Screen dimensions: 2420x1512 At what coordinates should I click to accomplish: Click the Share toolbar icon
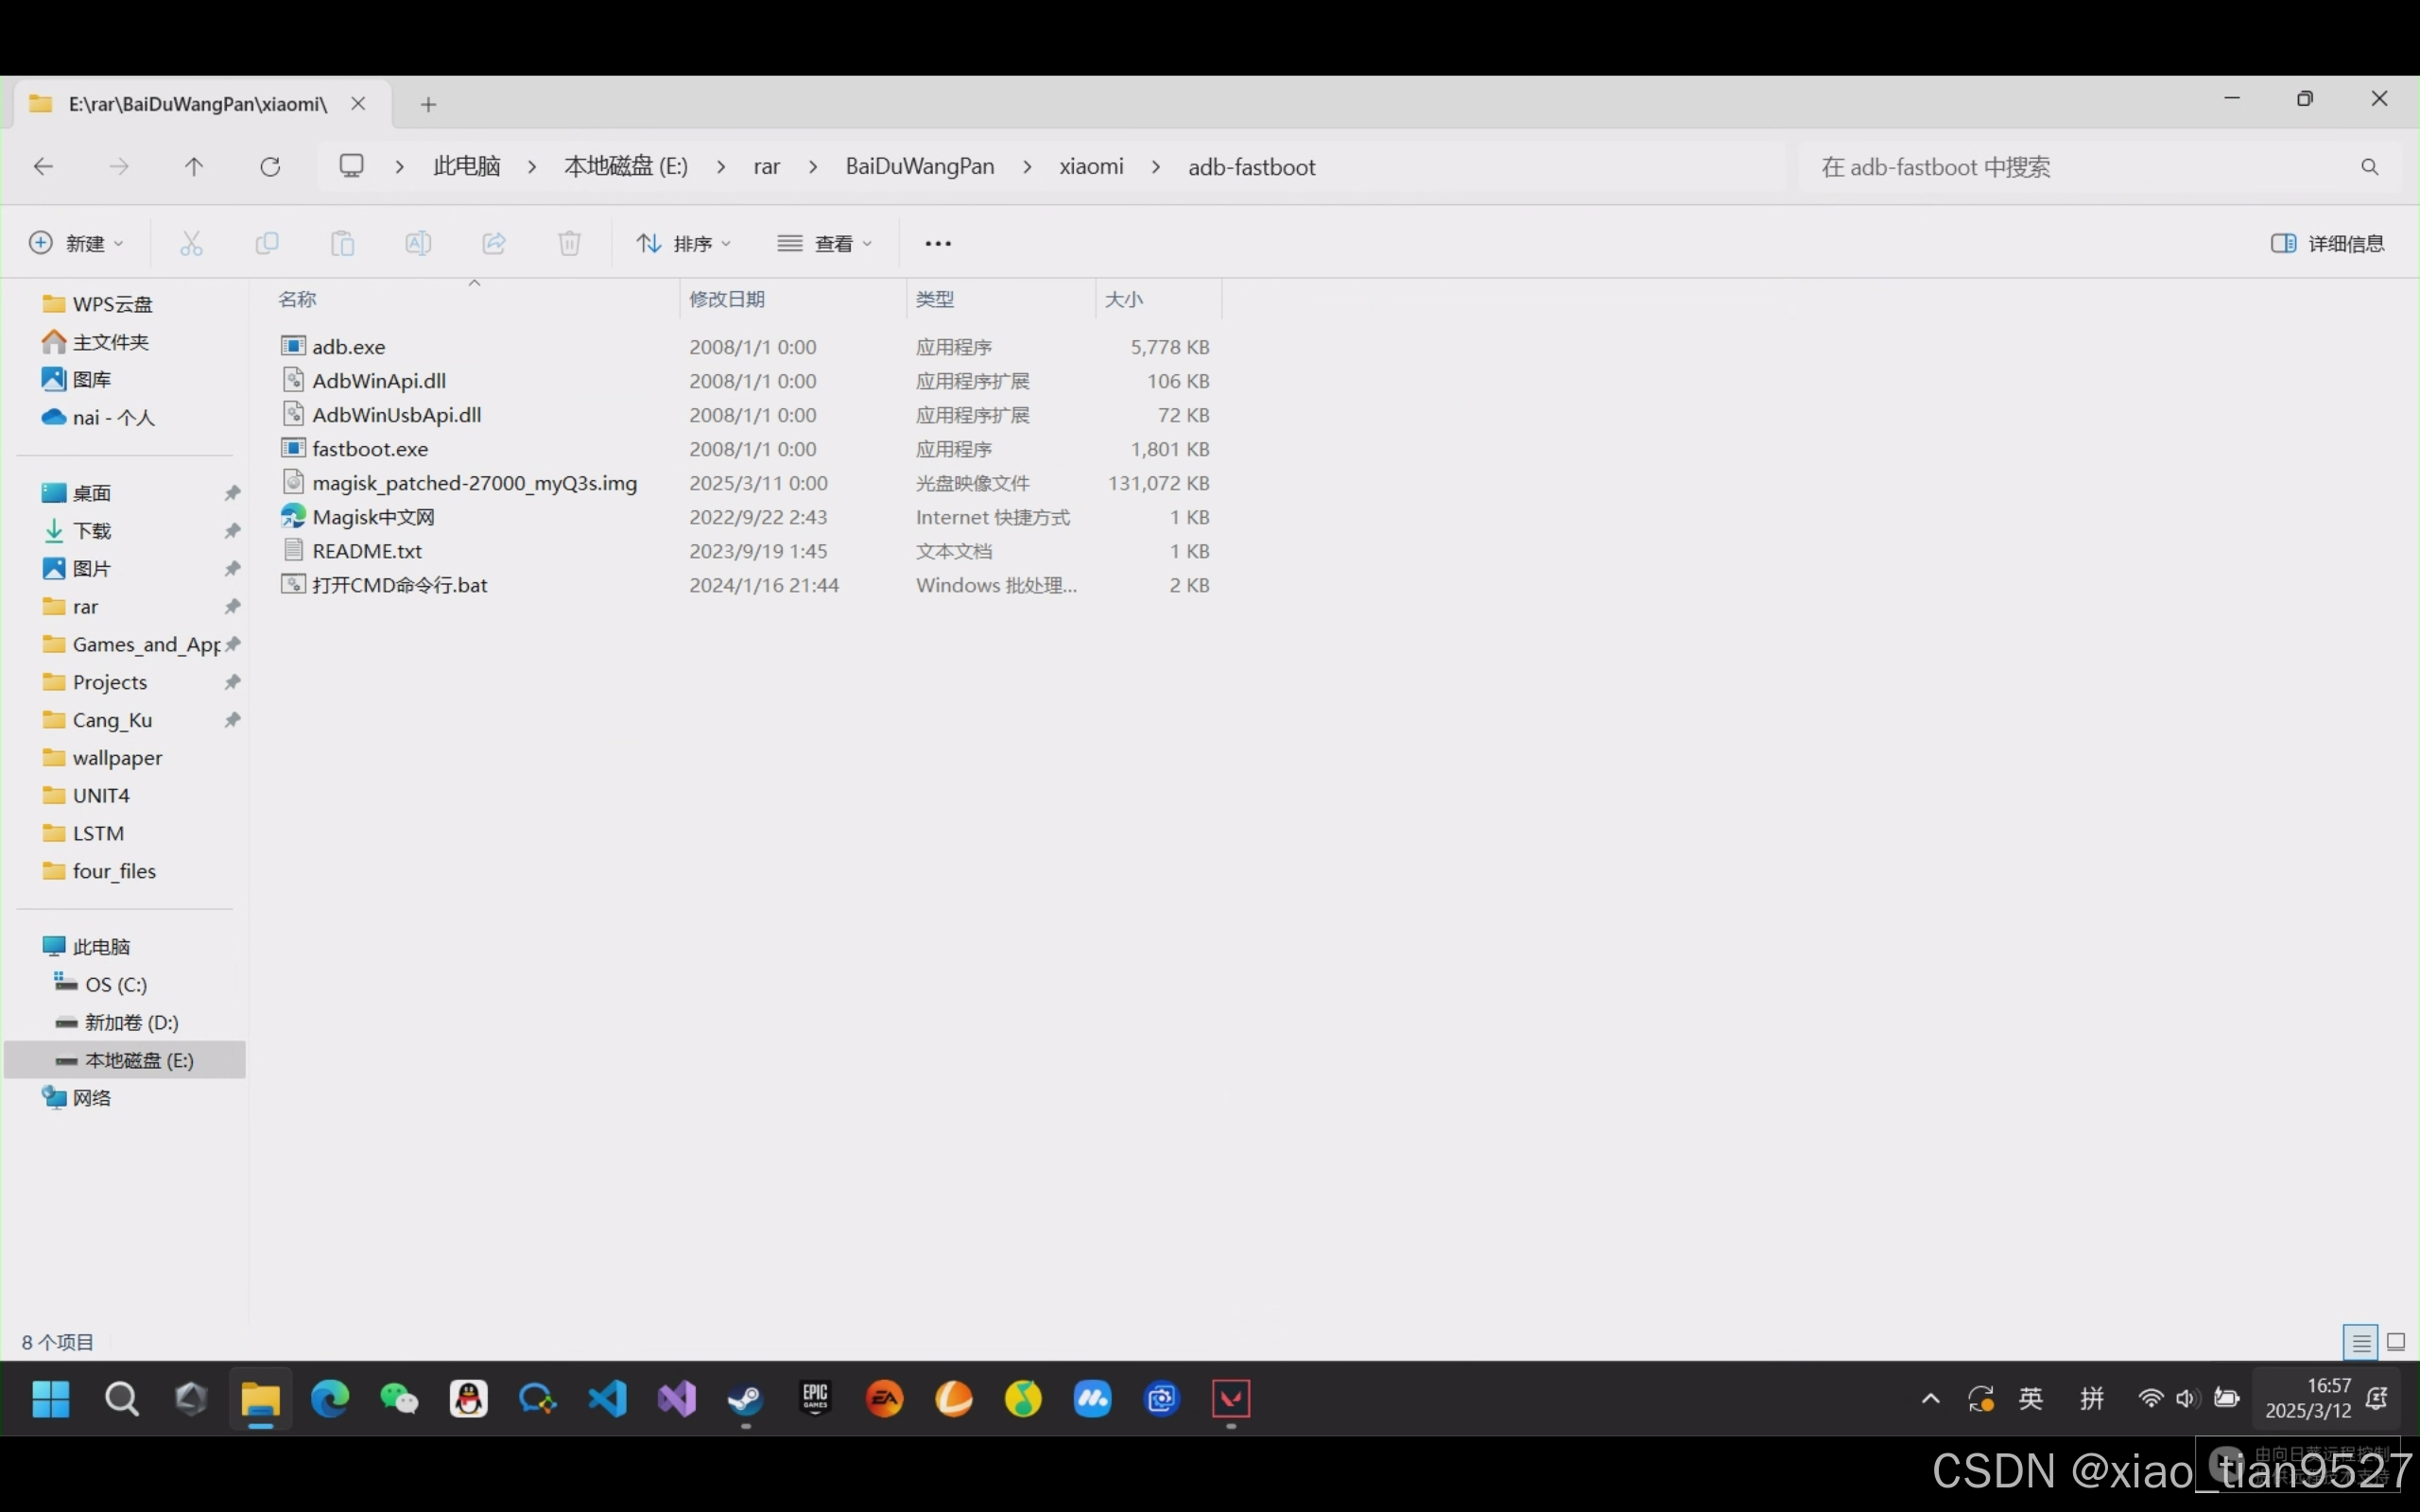[494, 243]
